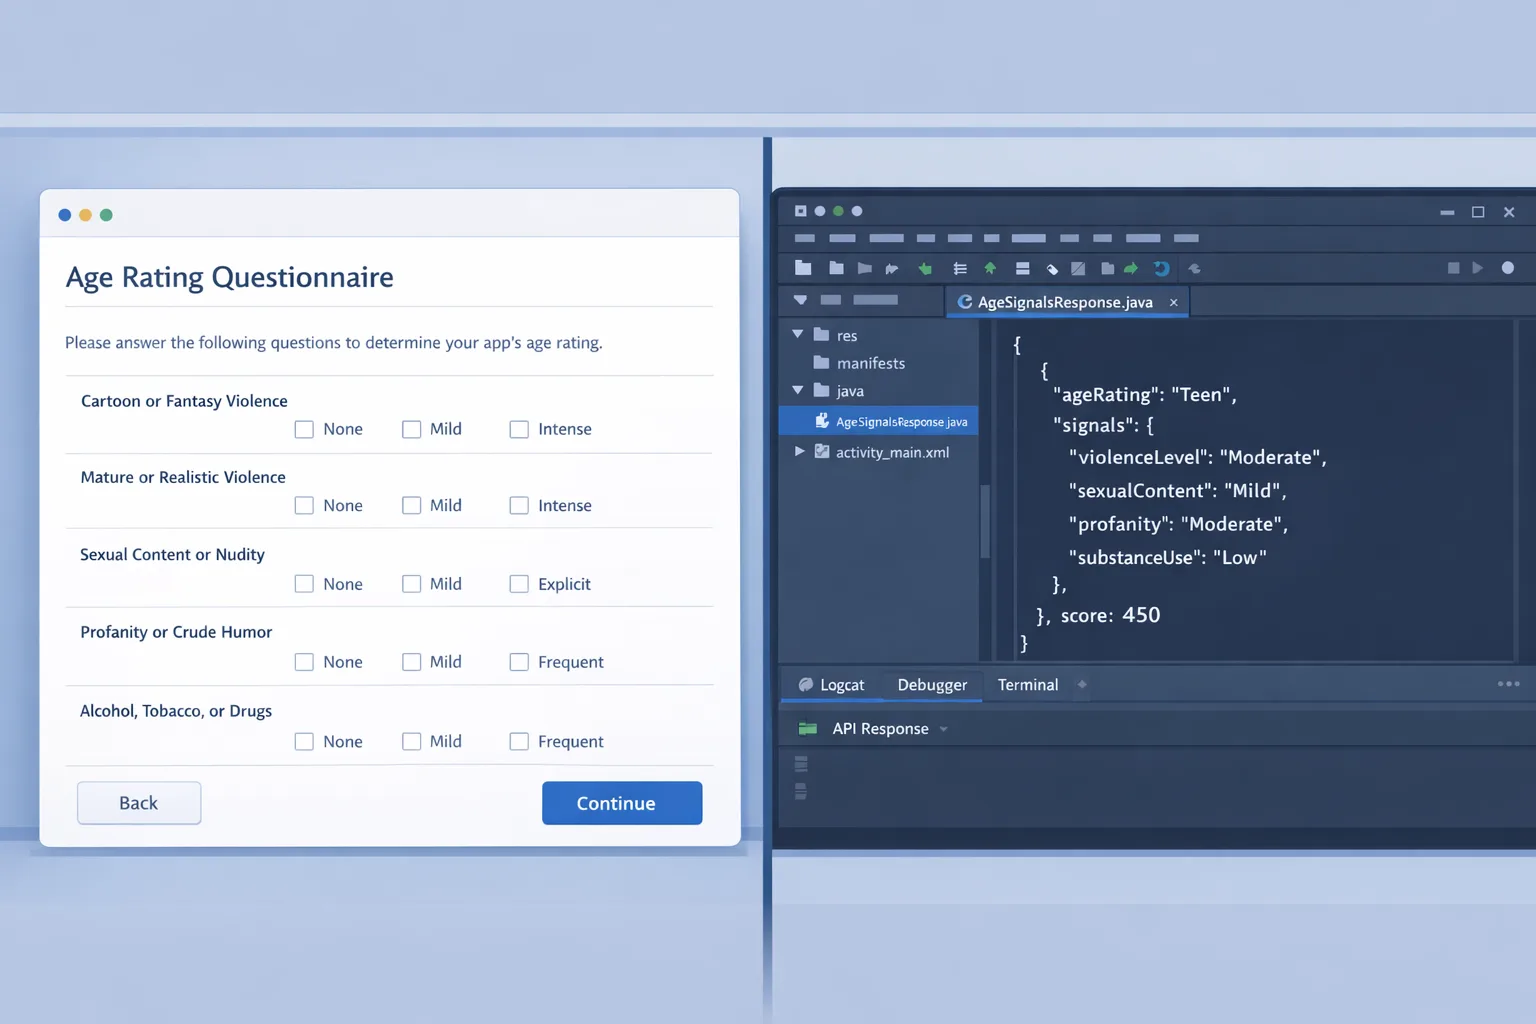The height and width of the screenshot is (1024, 1536).
Task: Click the green up-arrow icon in IDE toolbar
Action: pos(990,268)
